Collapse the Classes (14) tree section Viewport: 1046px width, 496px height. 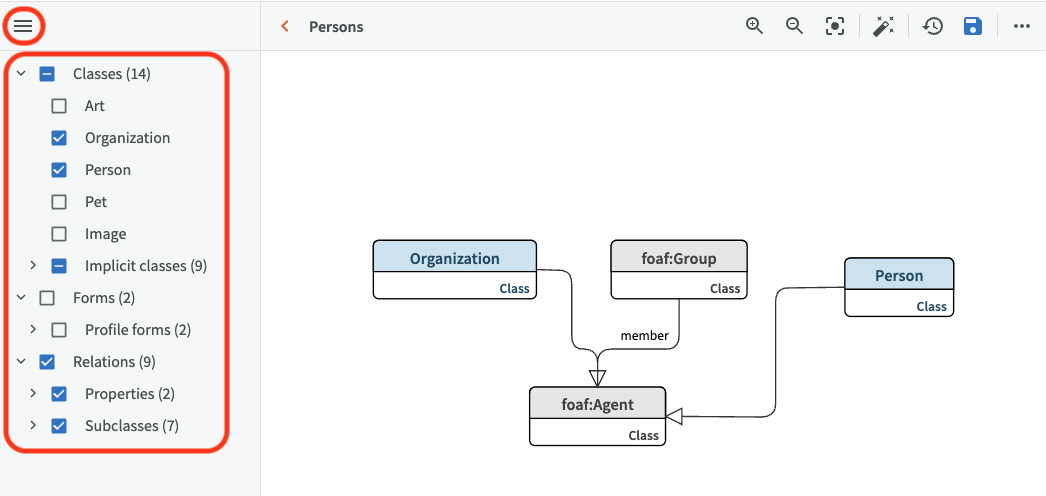[x=21, y=74]
